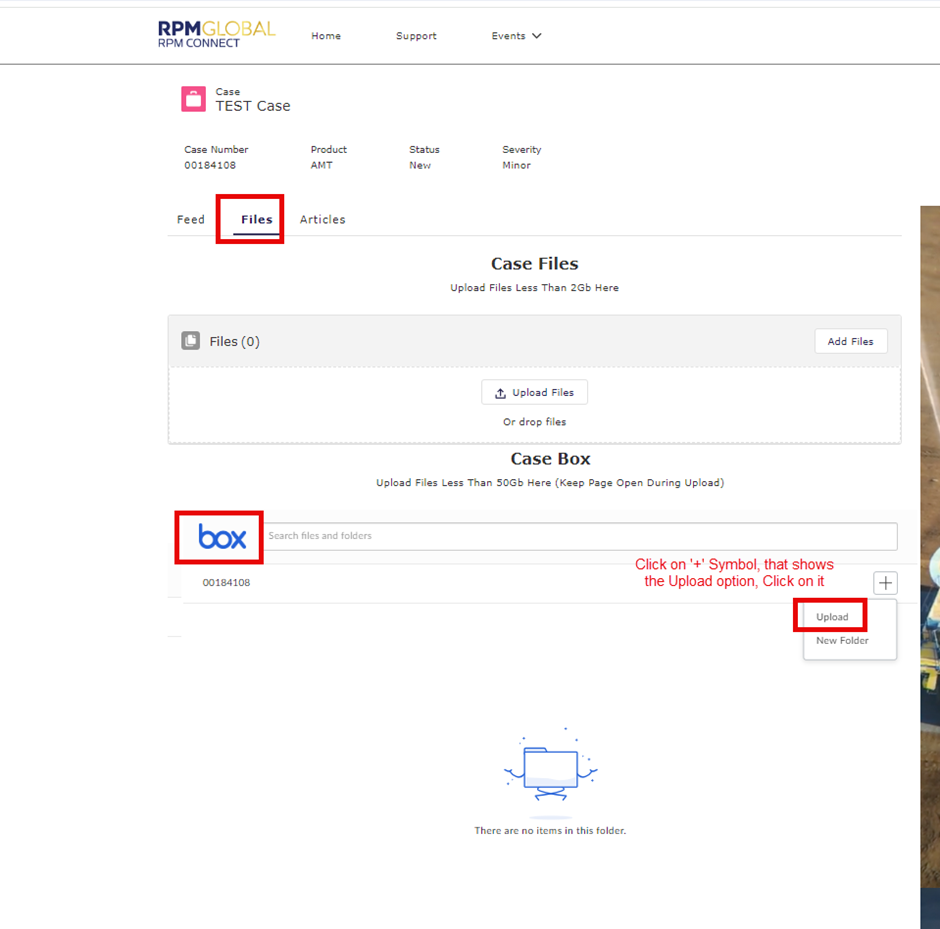940x929 pixels.
Task: Switch to the Feed tab
Action: [x=190, y=219]
